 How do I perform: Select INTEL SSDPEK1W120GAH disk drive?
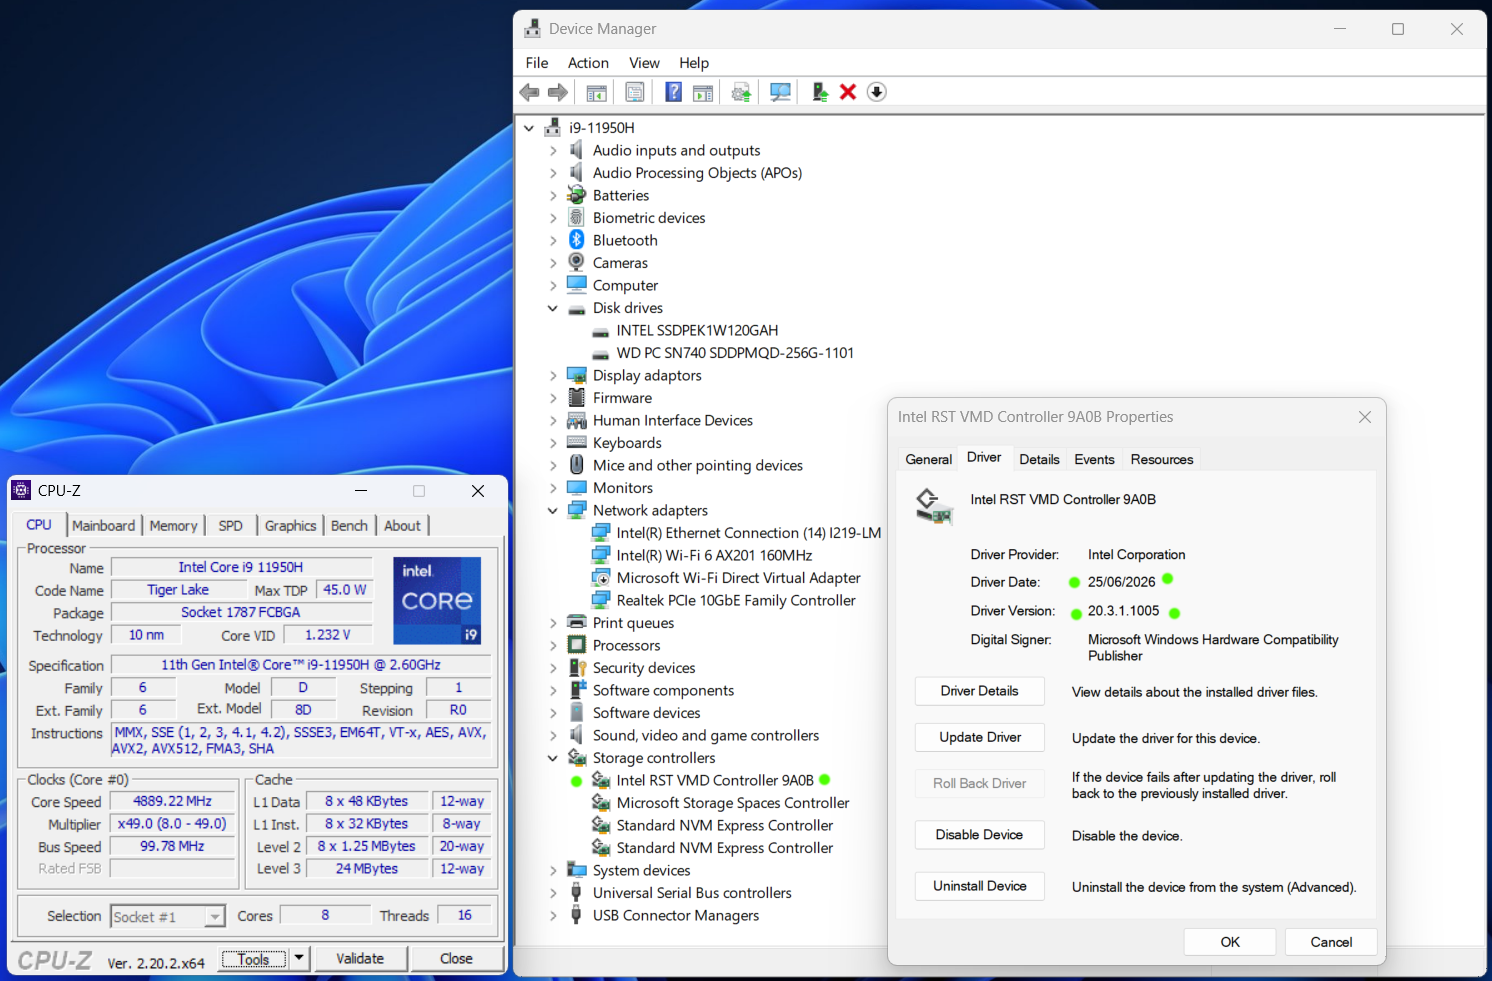coord(697,330)
